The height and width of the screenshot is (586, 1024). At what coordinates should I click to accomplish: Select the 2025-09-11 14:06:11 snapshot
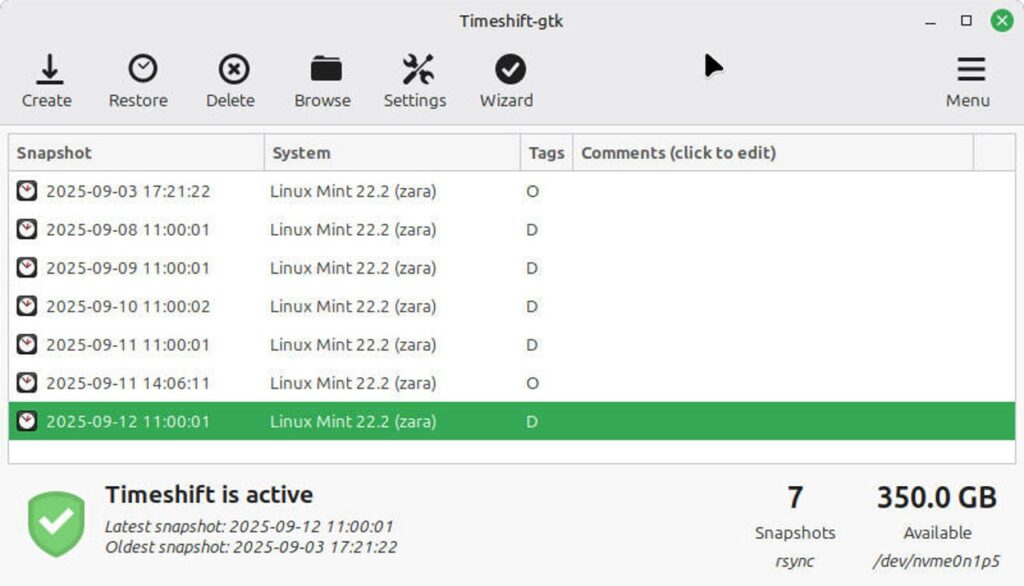tap(128, 383)
